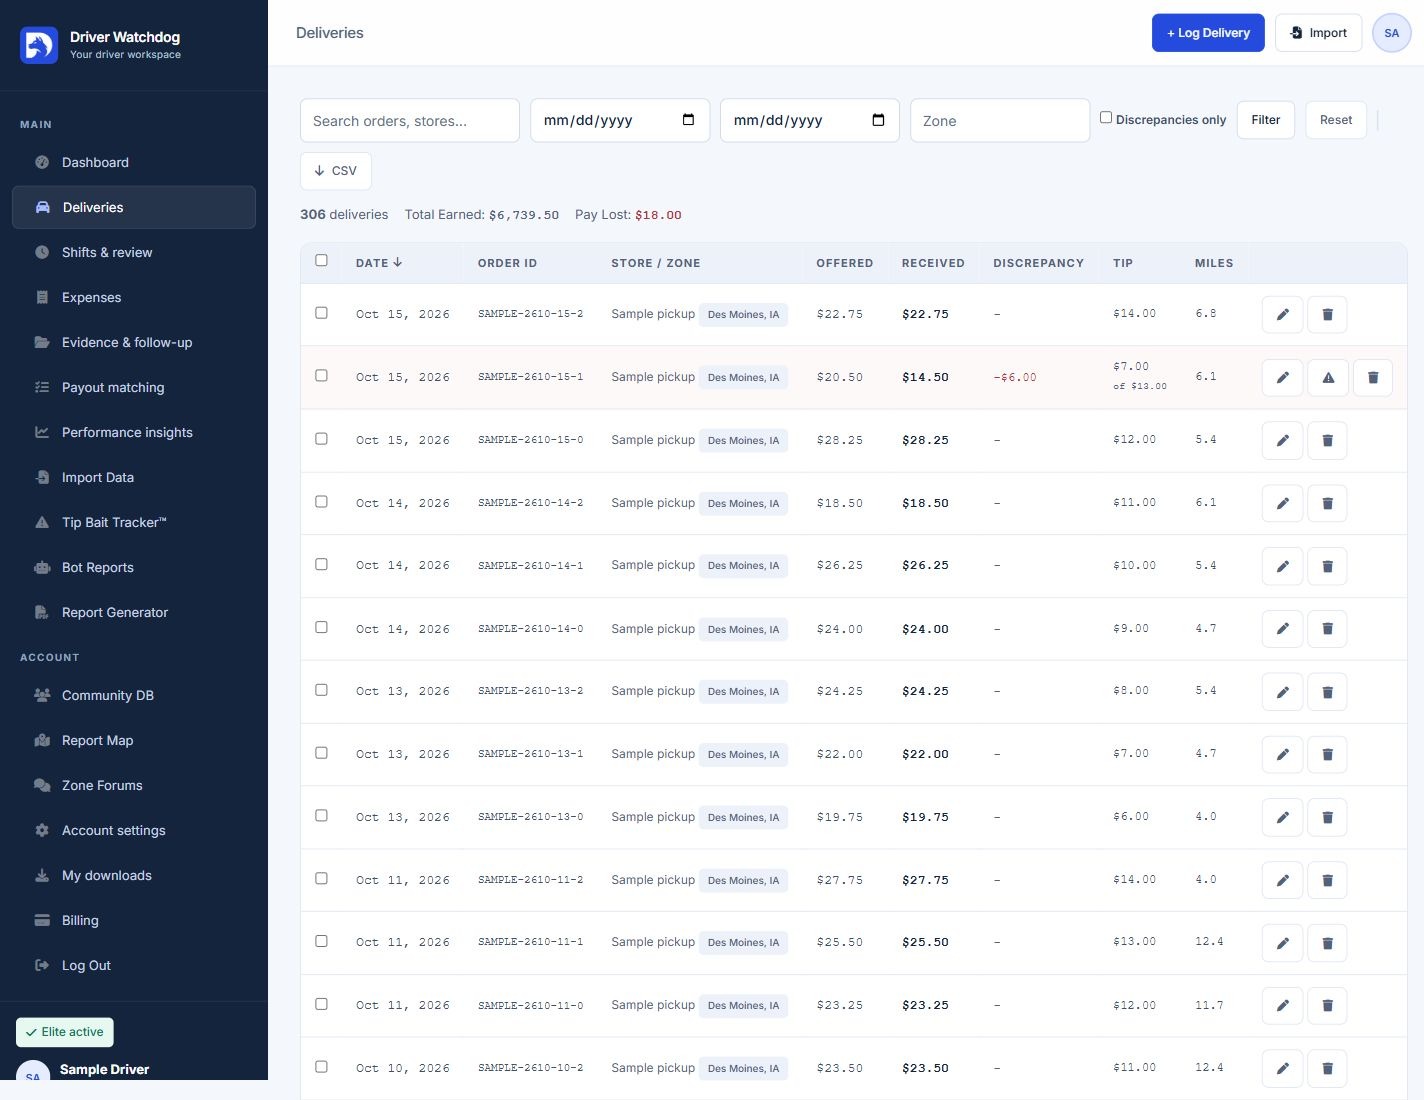Viewport: 1424px width, 1100px height.
Task: Click warning triangle icon on SAMPLE-2610-15-1 row
Action: pyautogui.click(x=1327, y=378)
